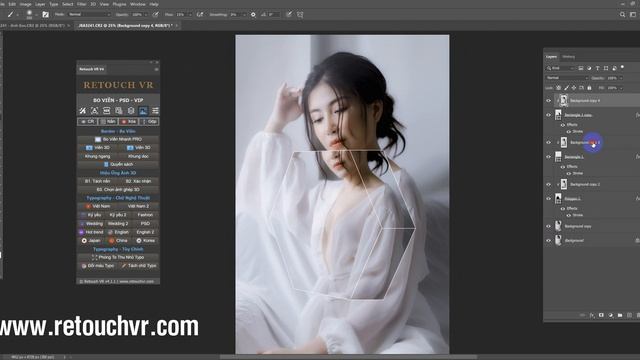640x360 pixels.
Task: Open the Filter menu
Action: (82, 4)
